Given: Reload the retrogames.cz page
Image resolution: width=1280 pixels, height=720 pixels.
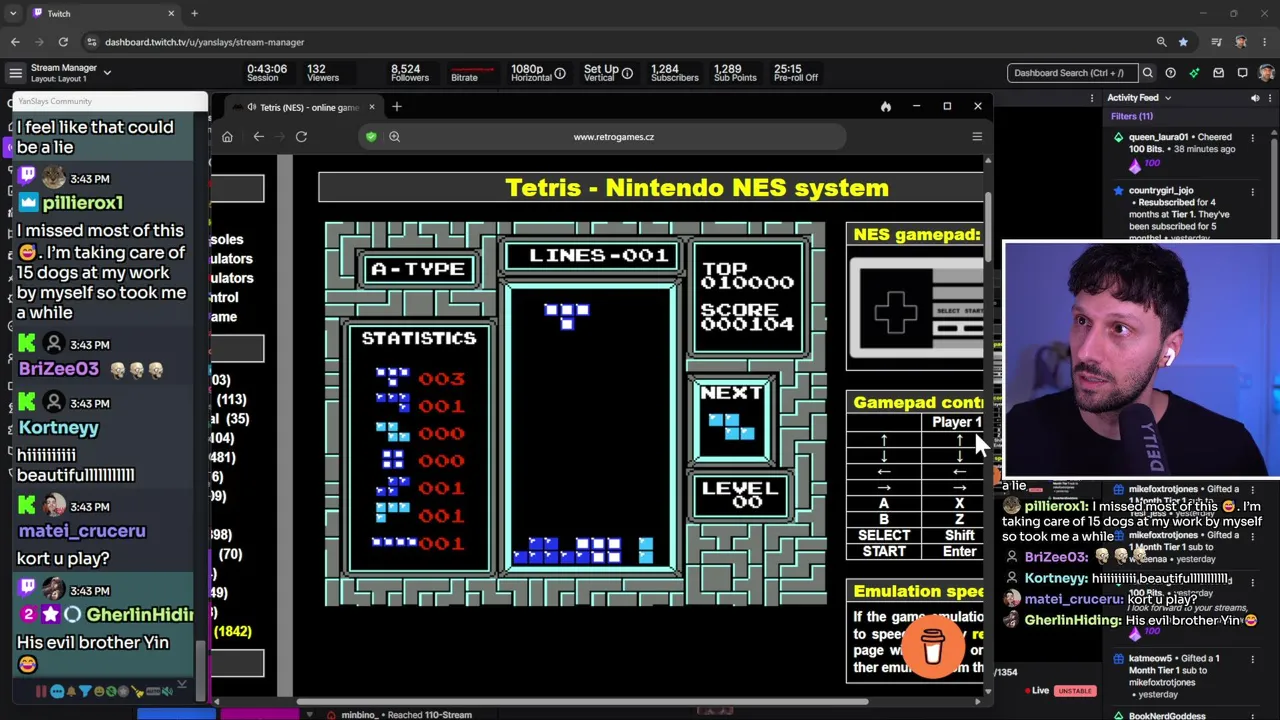Looking at the screenshot, I should pyautogui.click(x=301, y=137).
